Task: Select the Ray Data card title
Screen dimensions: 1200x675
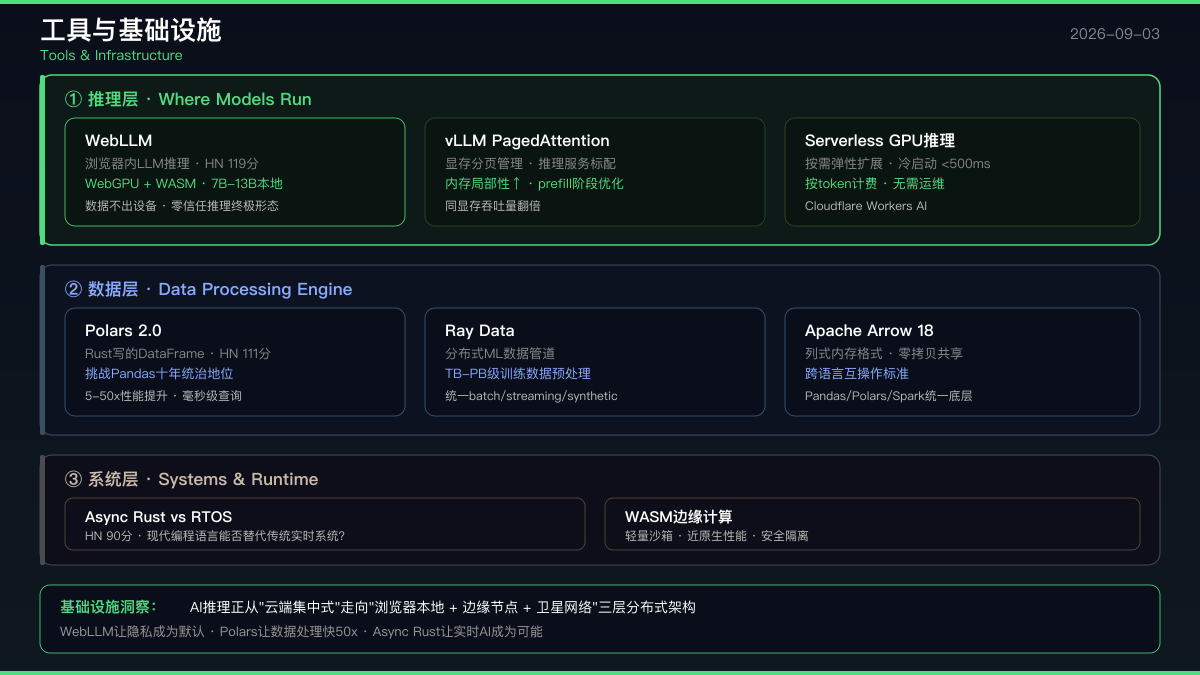Action: click(x=480, y=331)
